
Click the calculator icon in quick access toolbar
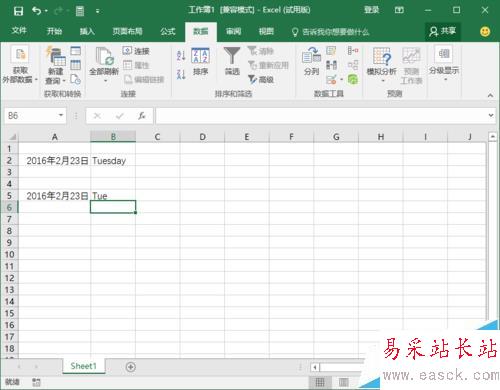(x=80, y=11)
